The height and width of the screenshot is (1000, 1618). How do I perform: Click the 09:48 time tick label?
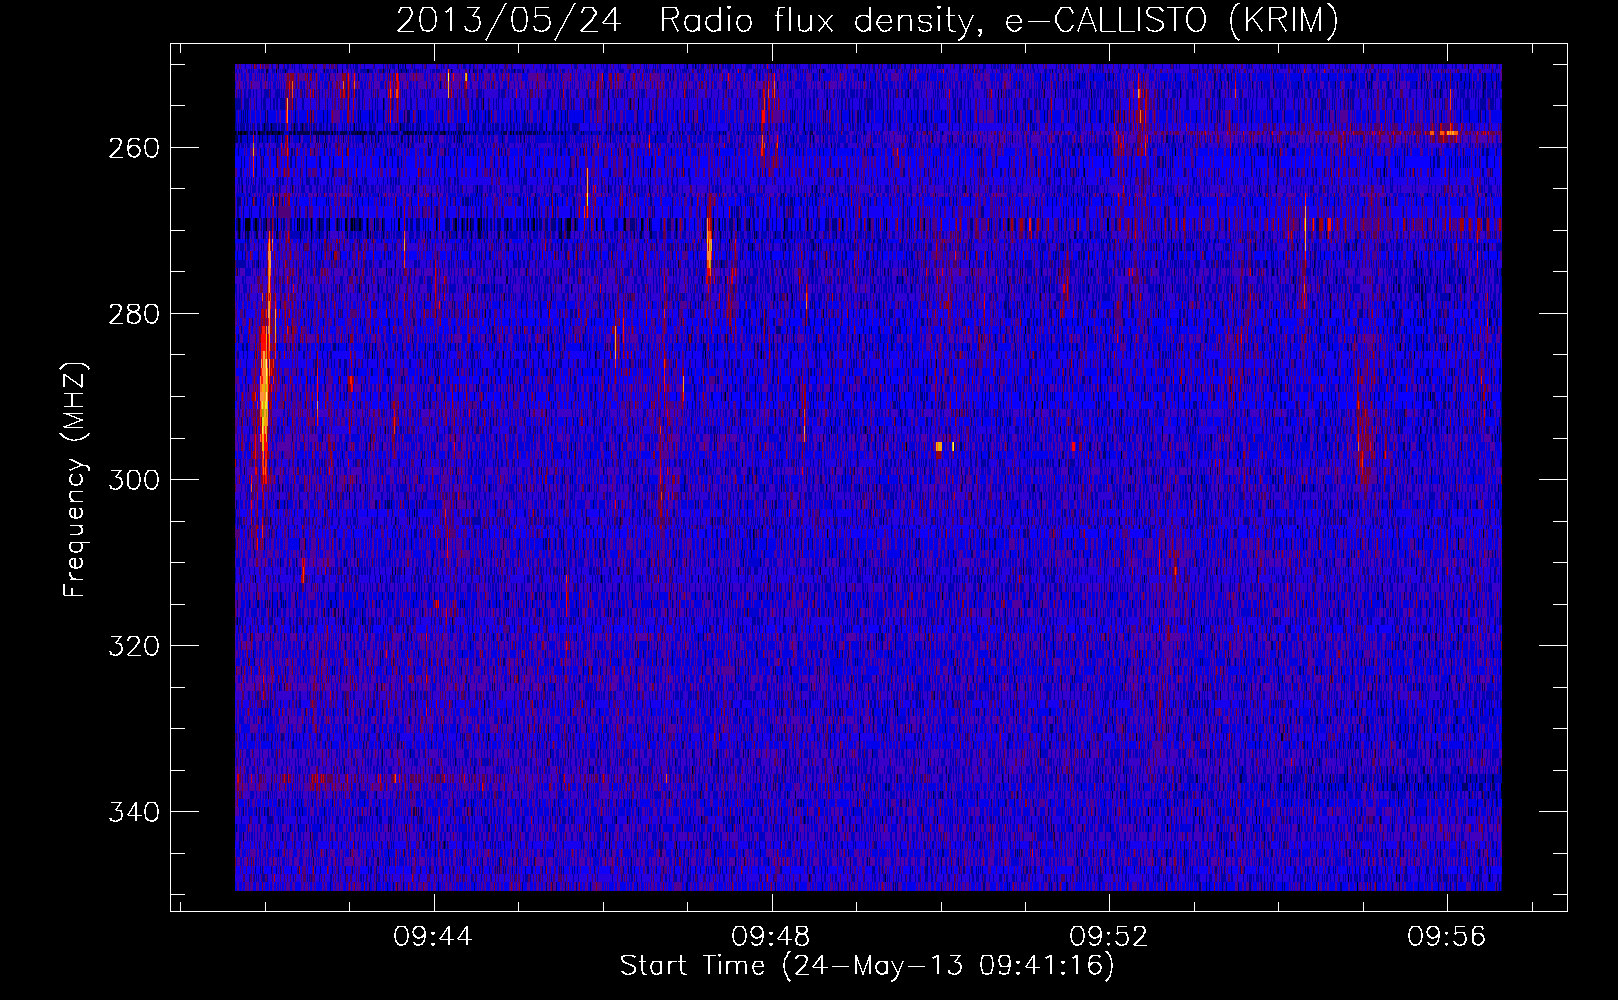tap(771, 937)
